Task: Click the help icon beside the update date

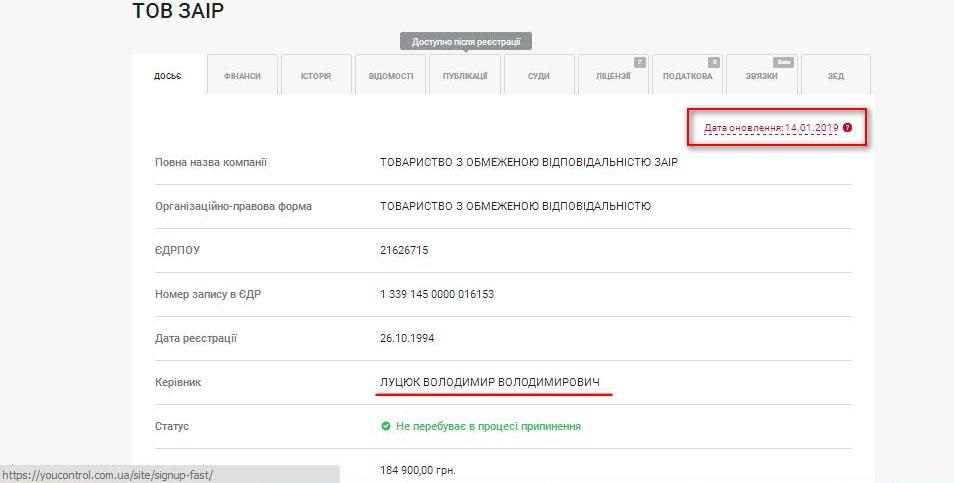Action: [848, 128]
